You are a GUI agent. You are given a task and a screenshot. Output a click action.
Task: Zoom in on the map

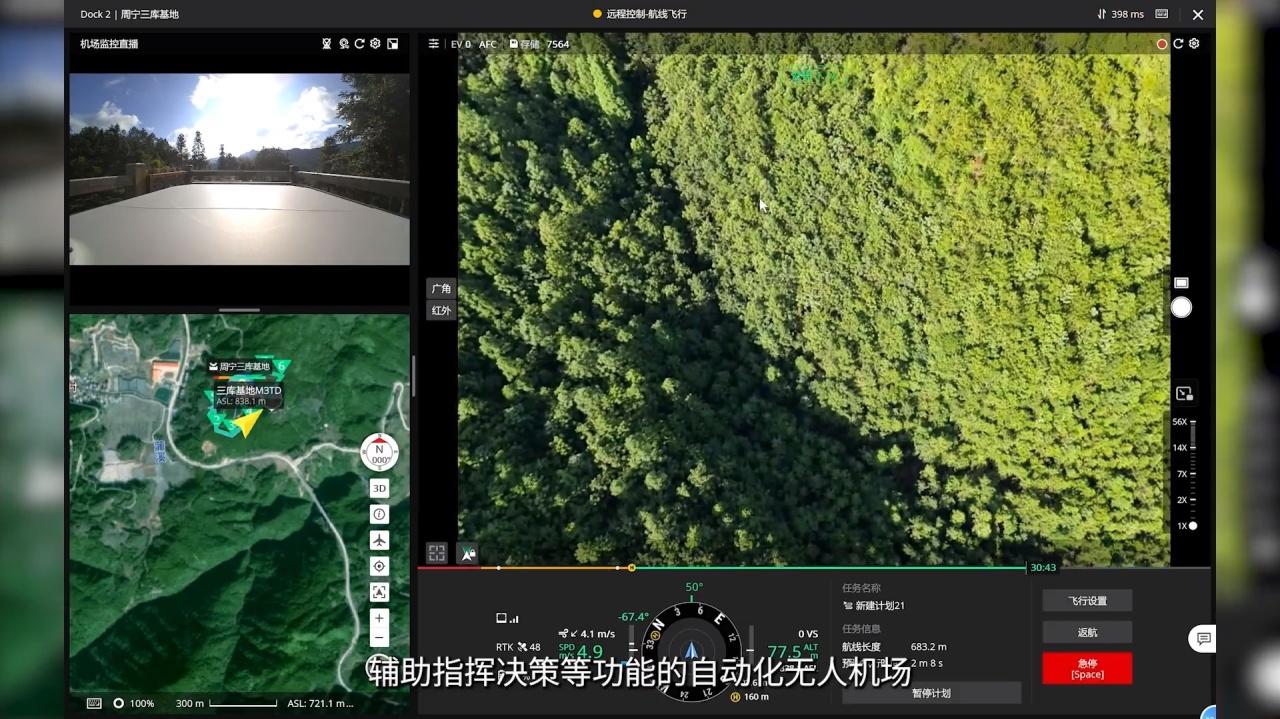pyautogui.click(x=379, y=619)
